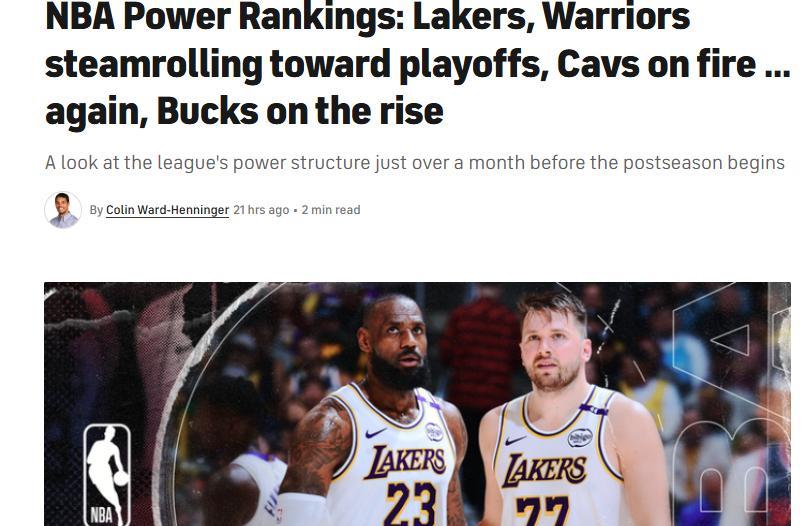809x526 pixels.
Task: Click the triangle graphic on the image's right side
Action: (731, 339)
